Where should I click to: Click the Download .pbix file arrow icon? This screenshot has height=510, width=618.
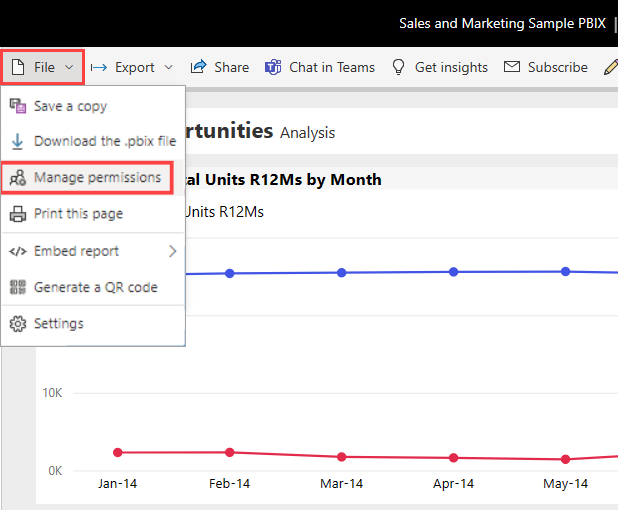(17, 142)
